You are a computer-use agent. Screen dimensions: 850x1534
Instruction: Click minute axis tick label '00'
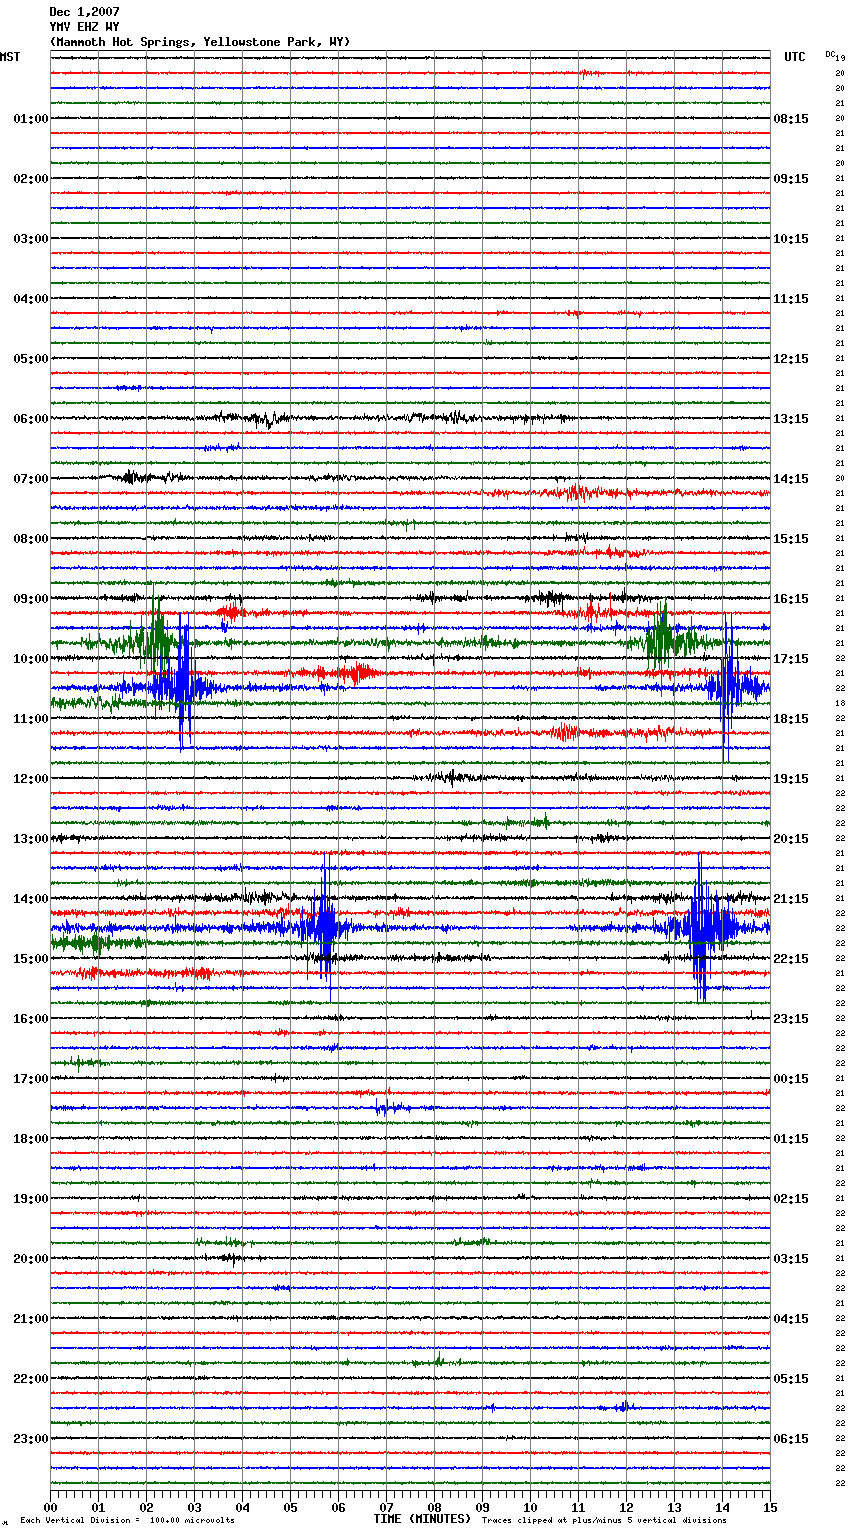(50, 1507)
